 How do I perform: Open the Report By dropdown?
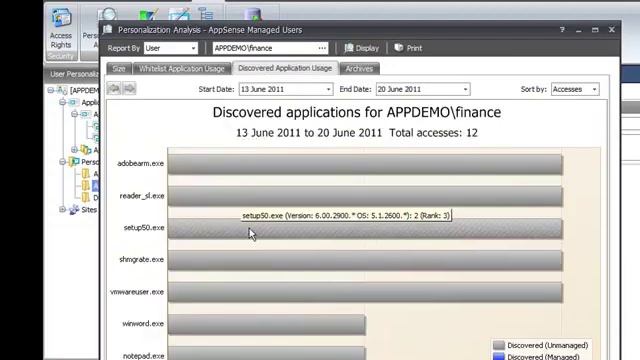[x=193, y=48]
